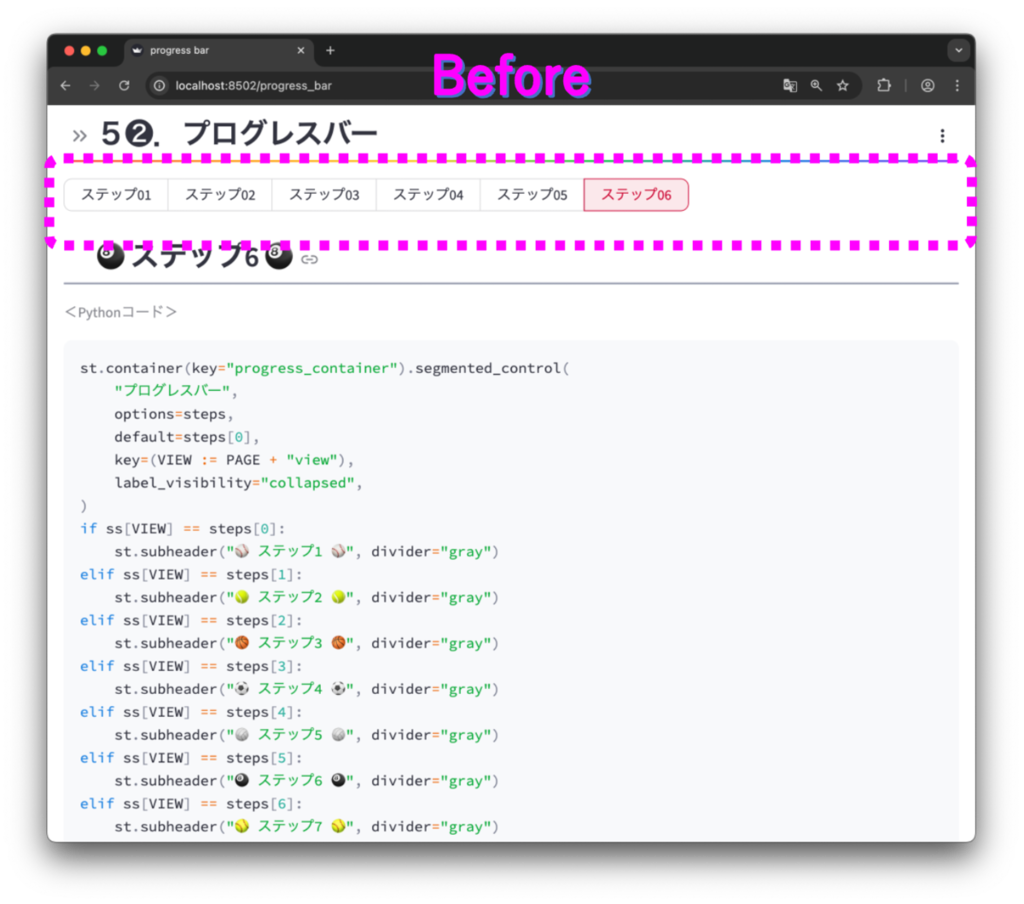Select the ステップ03 segment
Image resolution: width=1024 pixels, height=904 pixels.
tap(324, 195)
